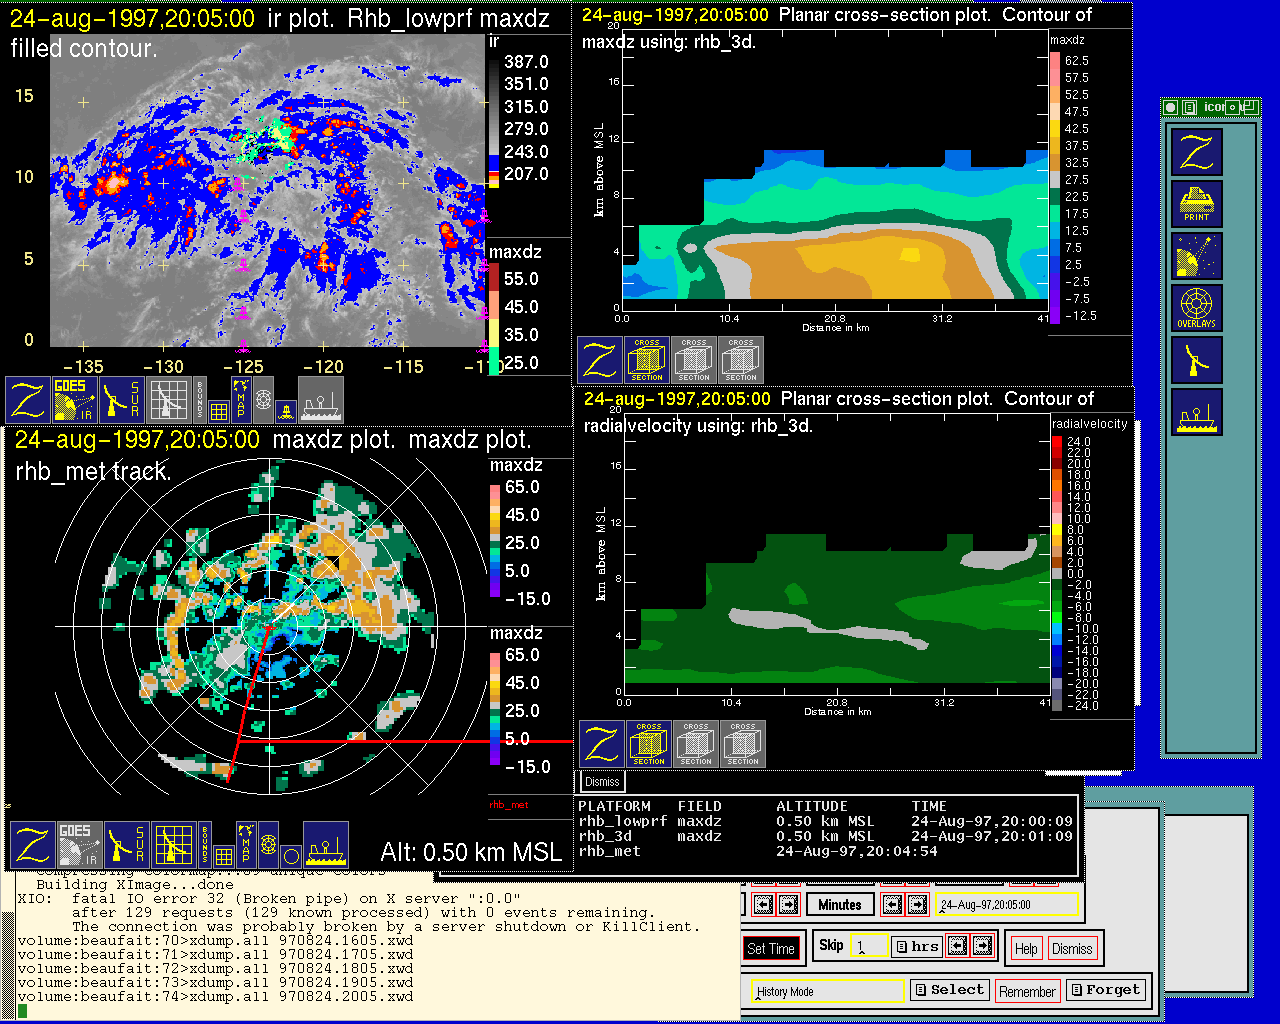Click the Set Time button
The width and height of the screenshot is (1280, 1024).
tap(771, 949)
